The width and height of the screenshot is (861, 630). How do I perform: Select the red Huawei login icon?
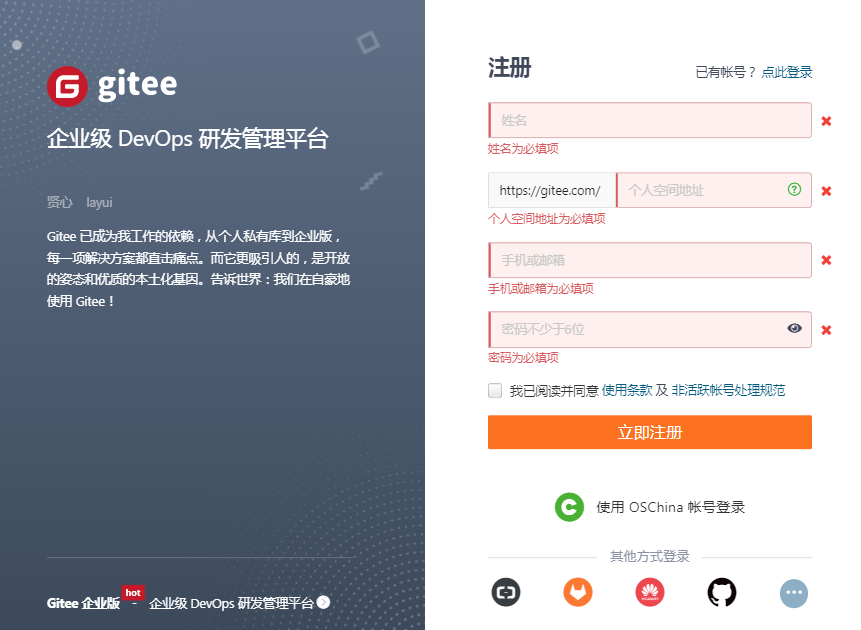point(650,592)
